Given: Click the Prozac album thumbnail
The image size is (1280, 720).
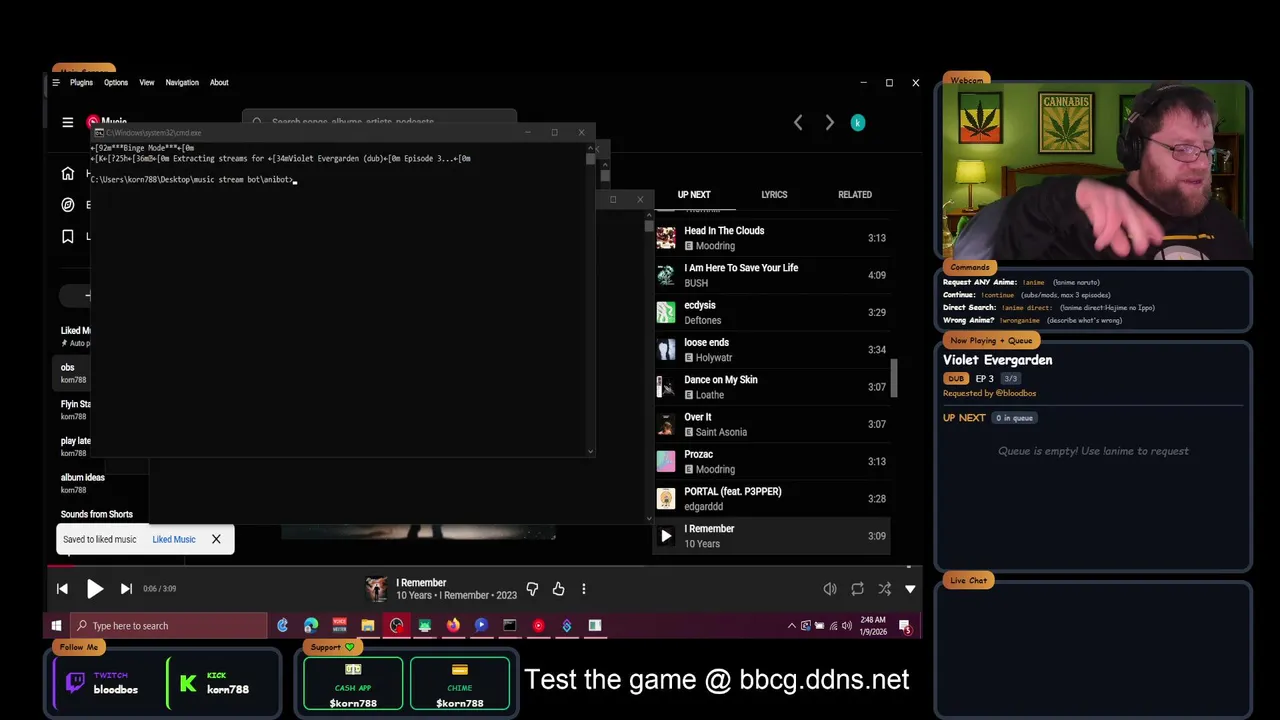Looking at the screenshot, I should (x=666, y=461).
